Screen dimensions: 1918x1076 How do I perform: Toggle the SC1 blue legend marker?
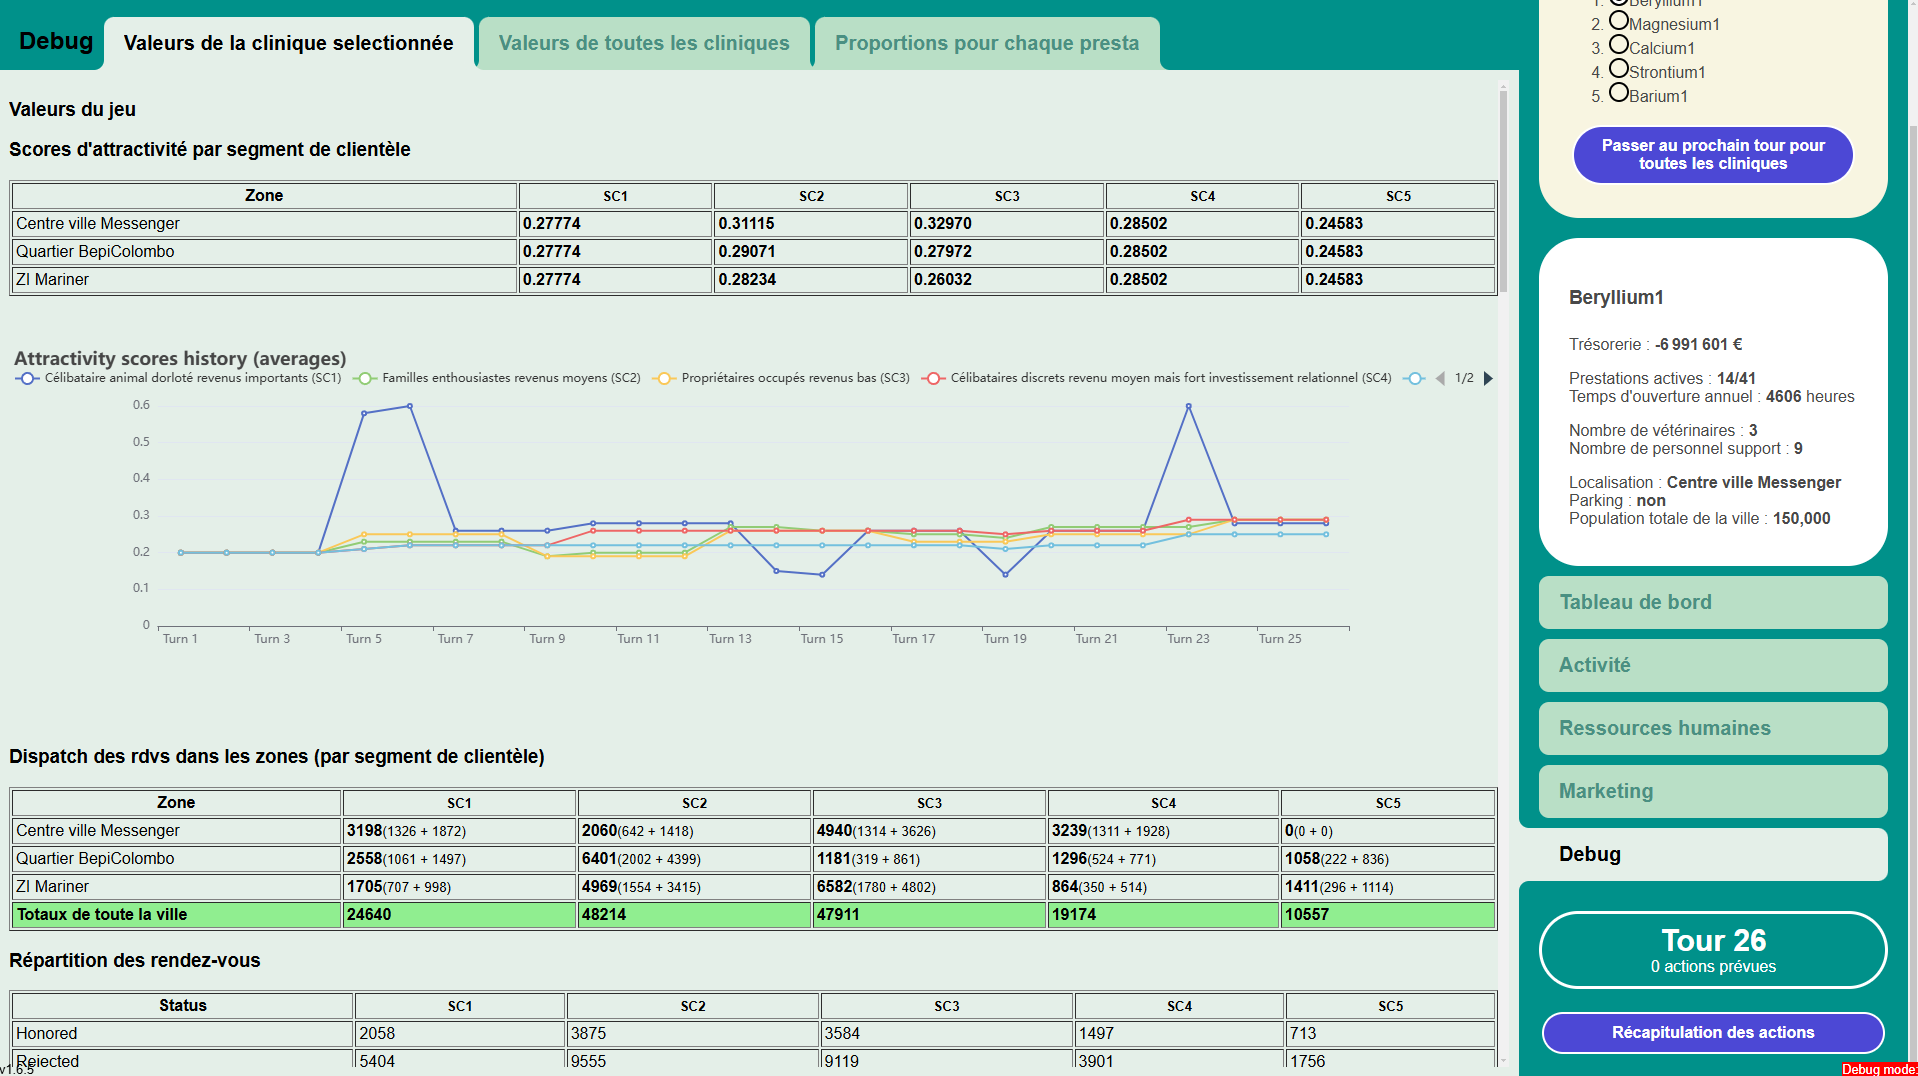click(27, 379)
